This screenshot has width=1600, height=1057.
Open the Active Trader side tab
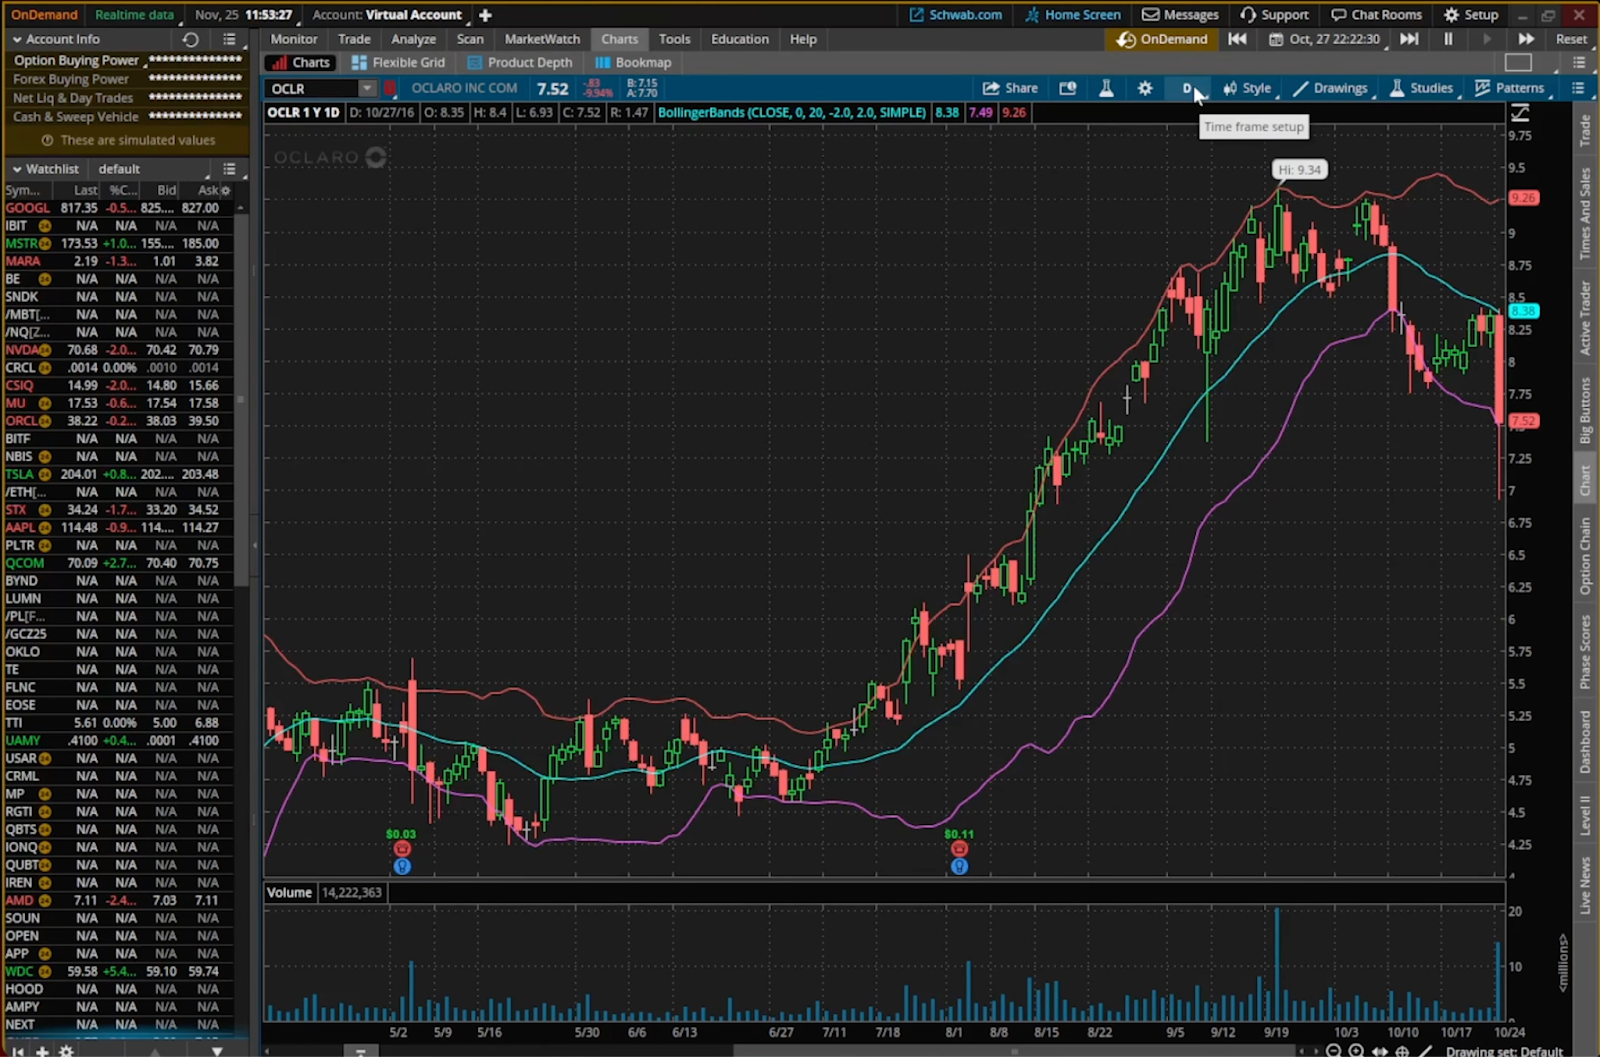pos(1585,318)
